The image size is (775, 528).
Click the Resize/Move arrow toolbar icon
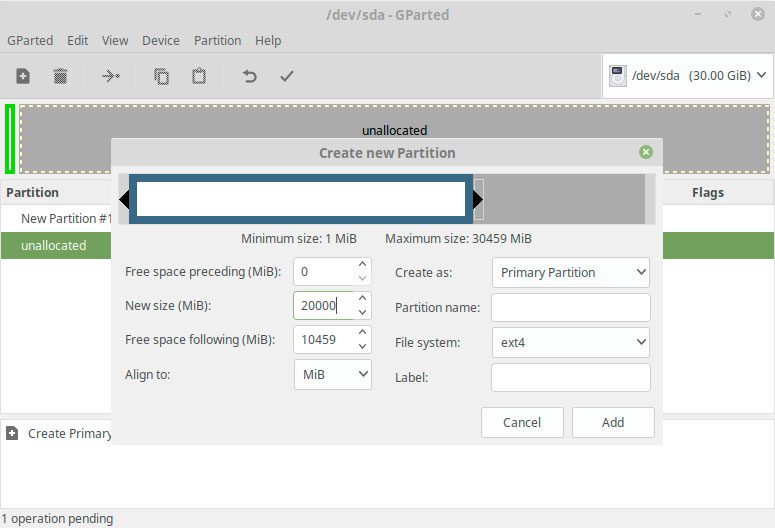pos(111,76)
